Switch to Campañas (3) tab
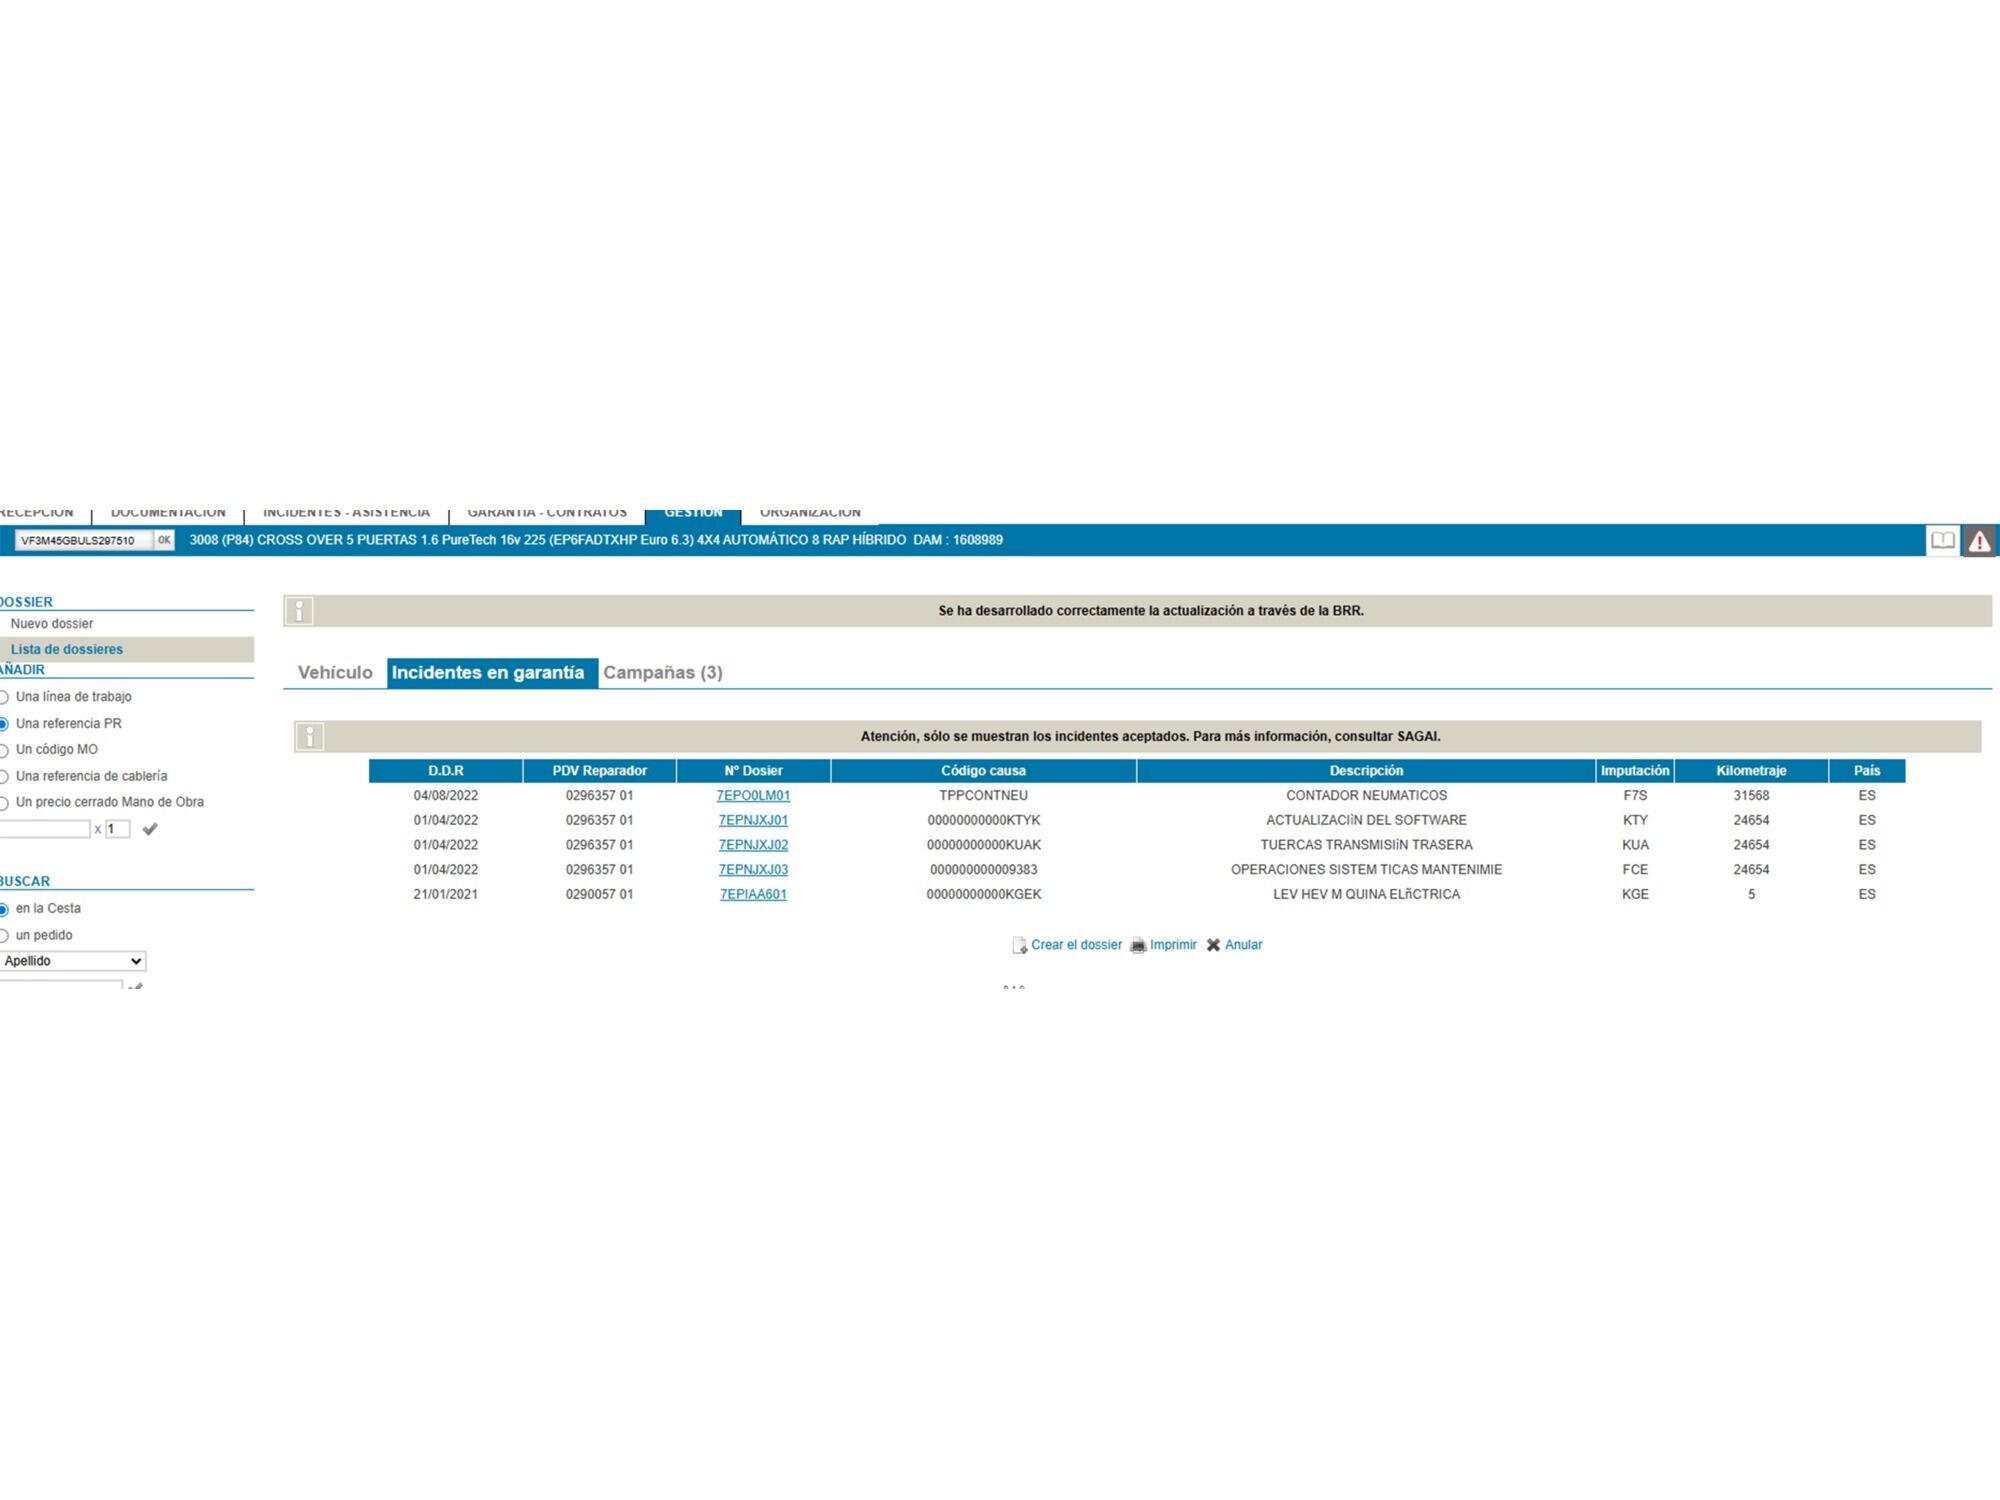This screenshot has width=2000, height=1500. pyautogui.click(x=662, y=673)
